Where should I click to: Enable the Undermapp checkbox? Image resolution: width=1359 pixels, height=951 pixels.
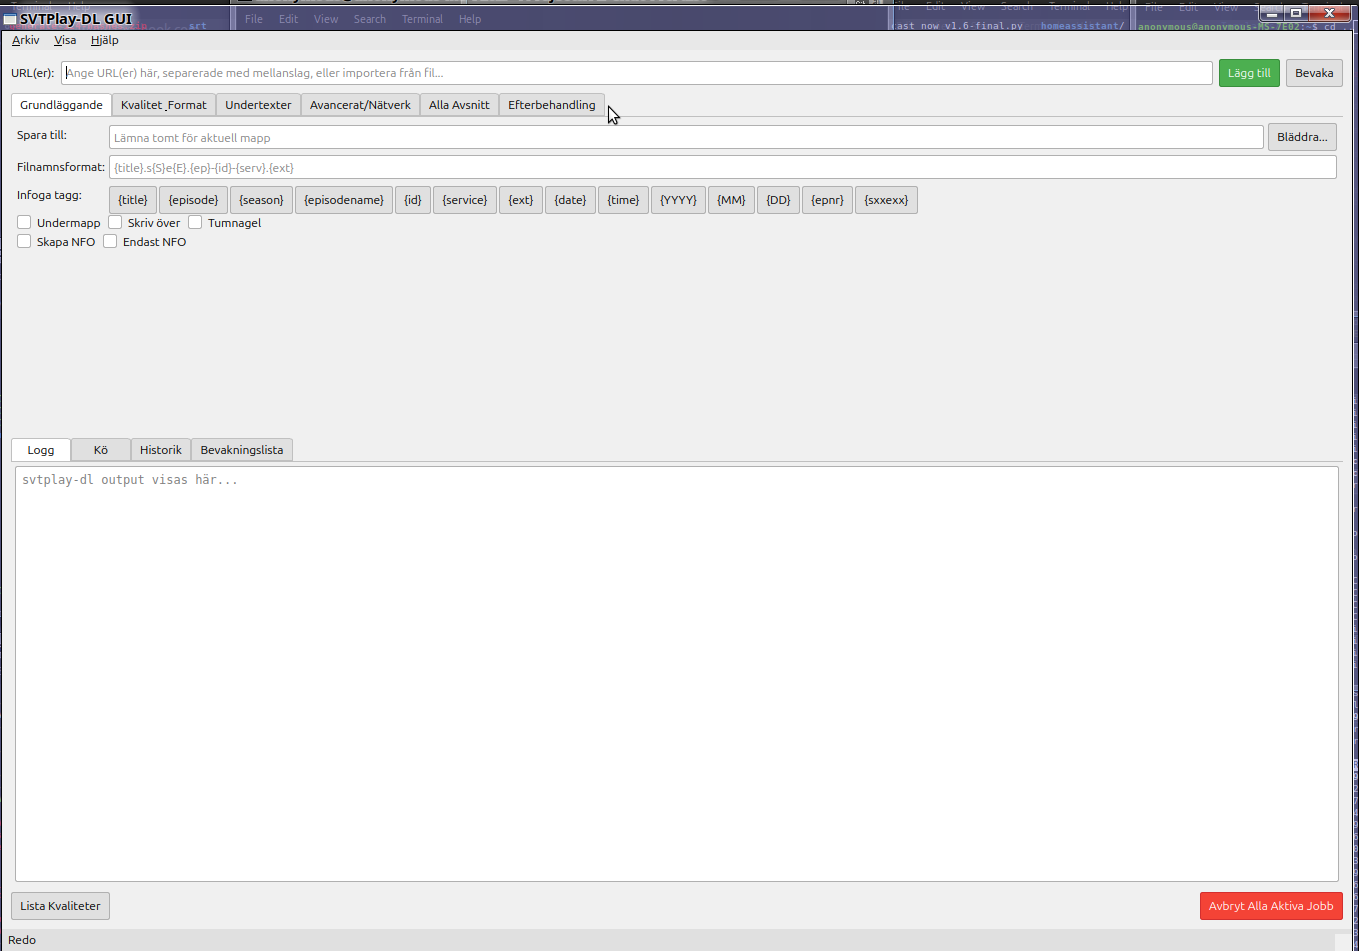pos(23,222)
